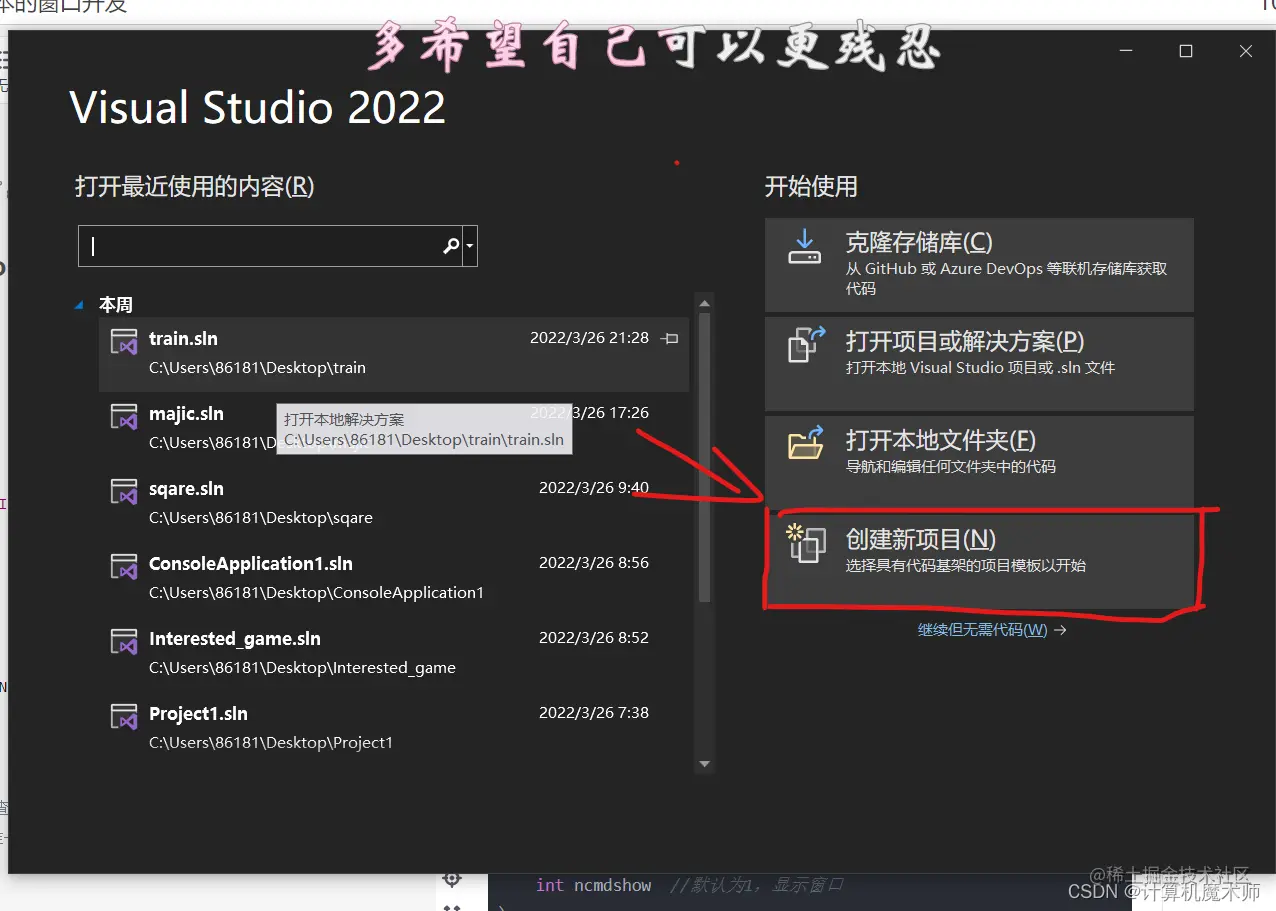Click the solution icon next to train.sln
Screen dimensions: 1276x911
124,339
